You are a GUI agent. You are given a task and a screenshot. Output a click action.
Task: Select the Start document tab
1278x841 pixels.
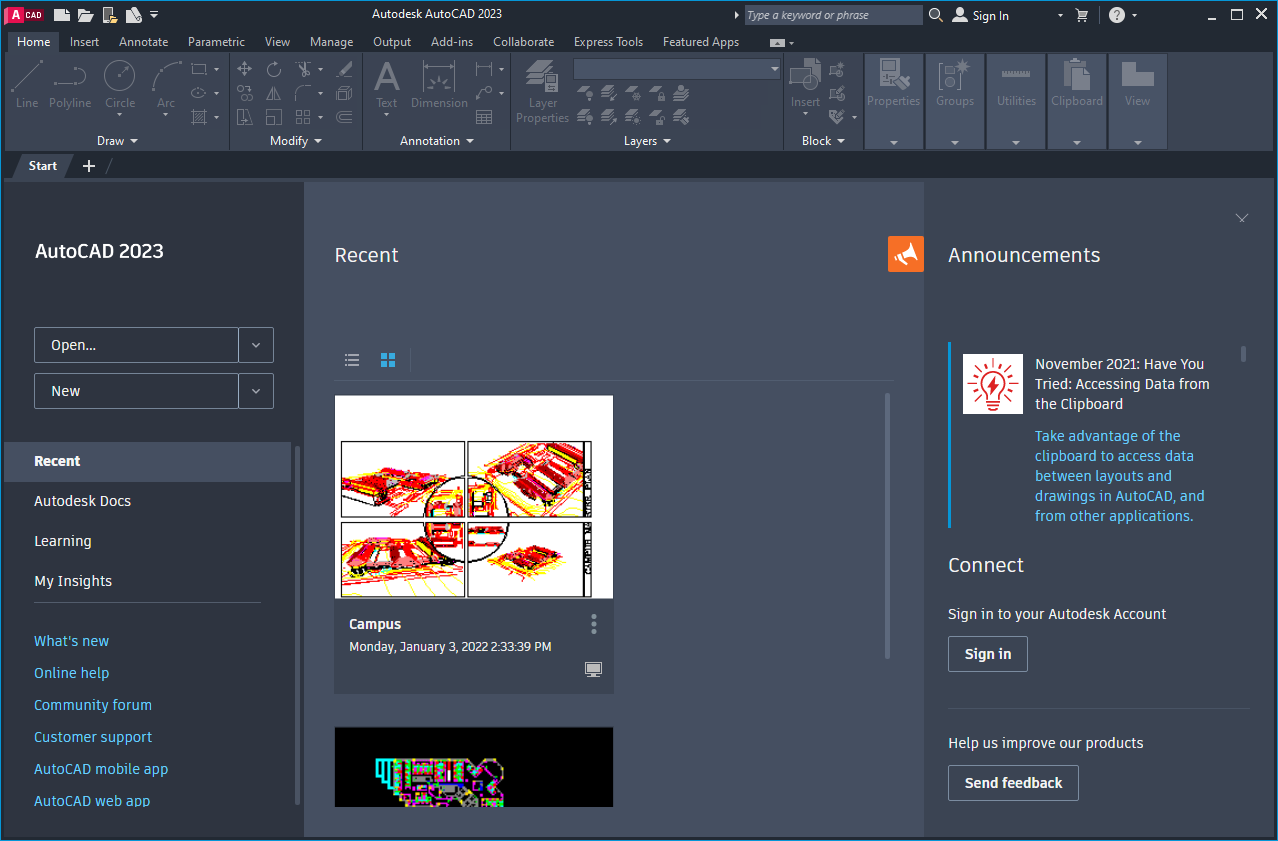point(43,166)
